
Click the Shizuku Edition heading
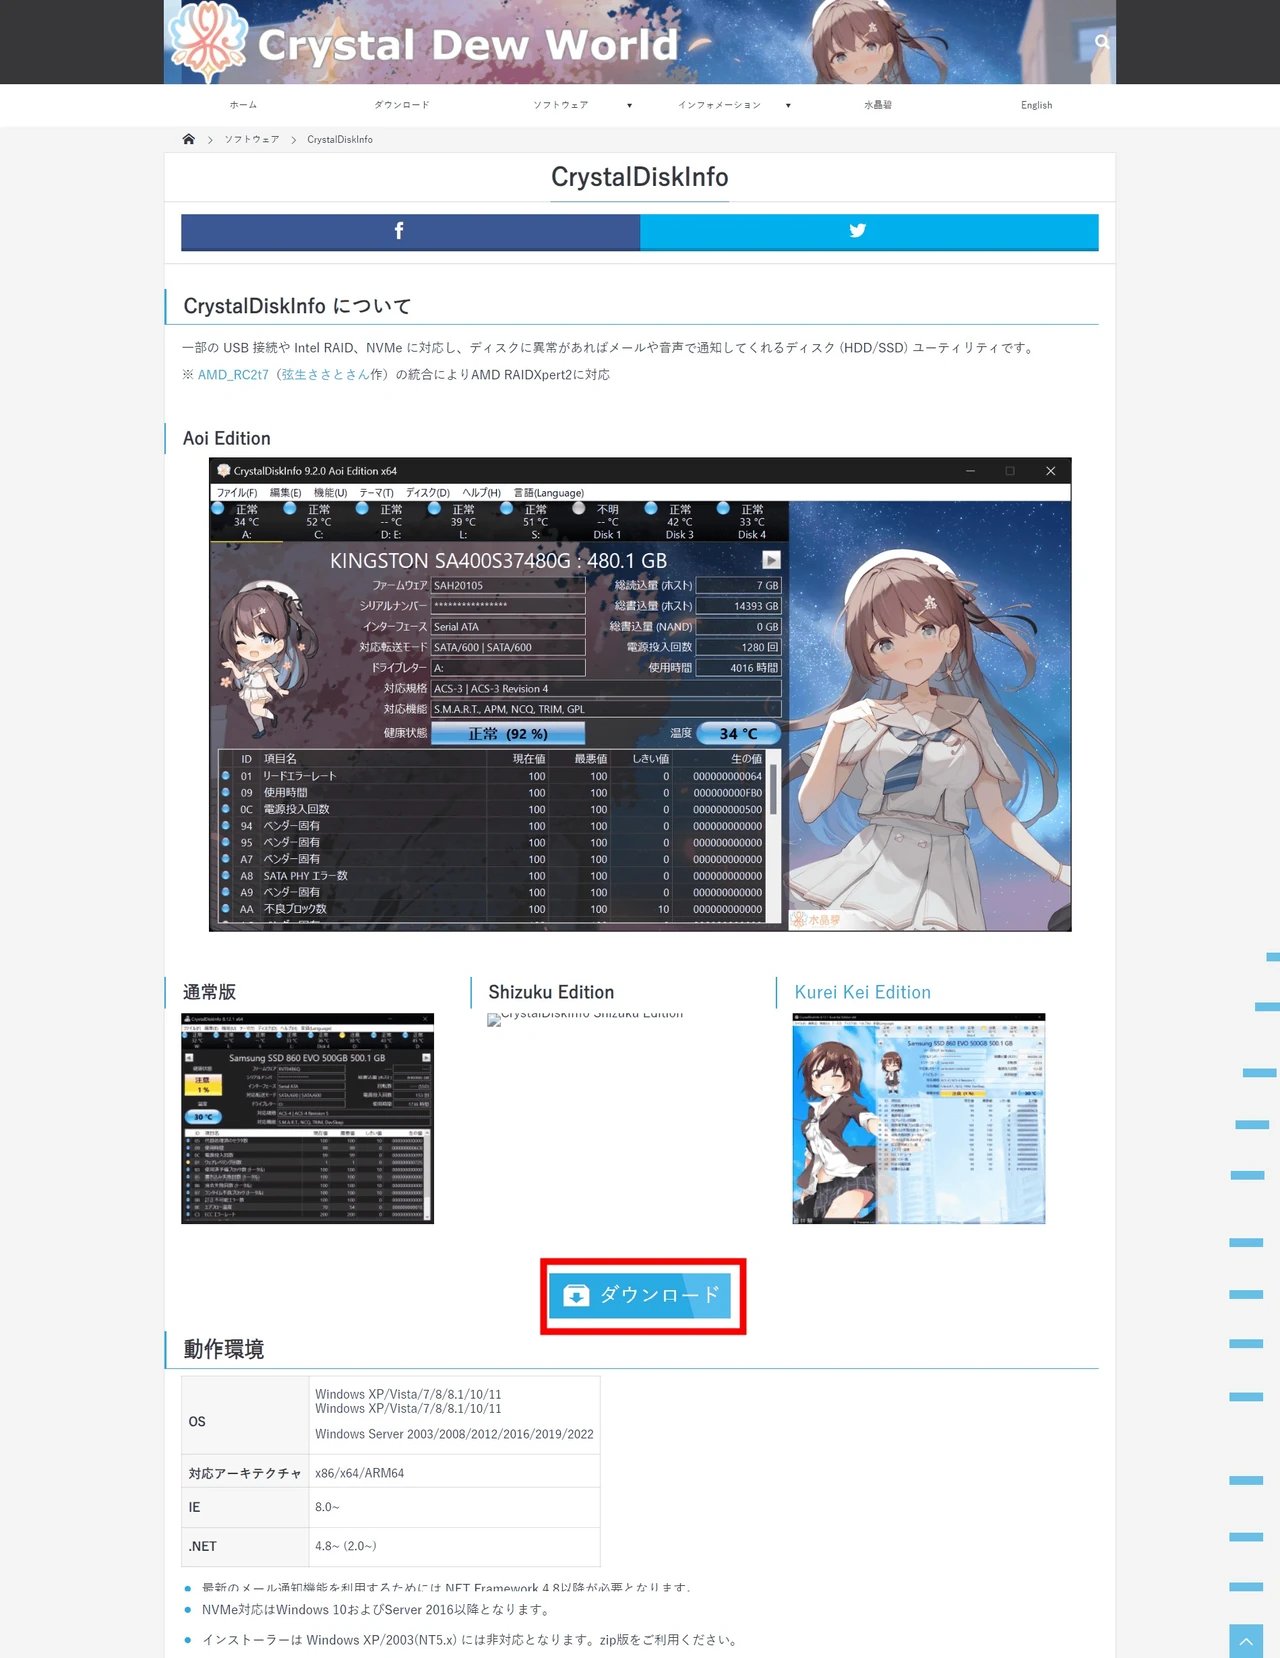551,992
